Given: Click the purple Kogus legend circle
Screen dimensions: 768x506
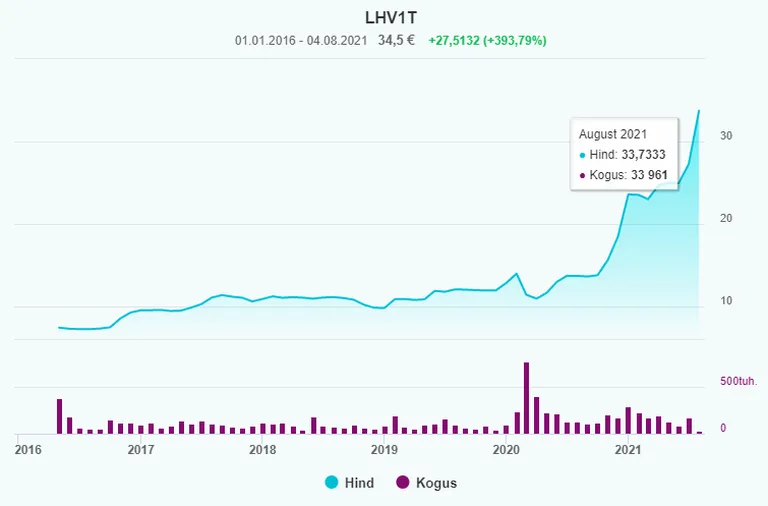Looking at the screenshot, I should tap(403, 482).
